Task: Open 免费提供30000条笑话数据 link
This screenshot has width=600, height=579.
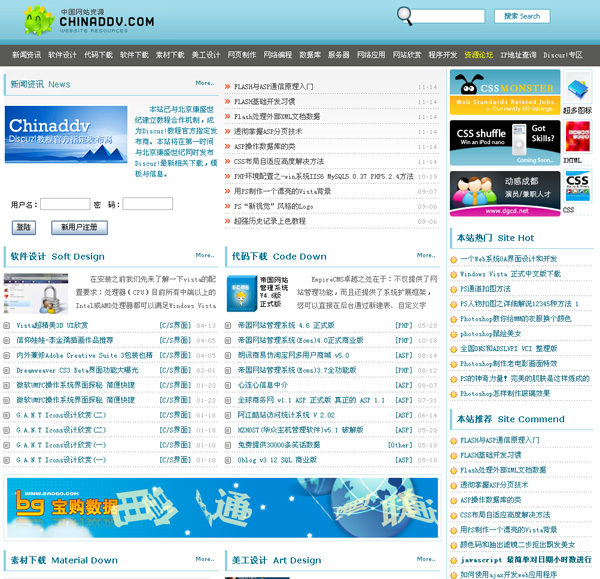Action: tap(279, 445)
